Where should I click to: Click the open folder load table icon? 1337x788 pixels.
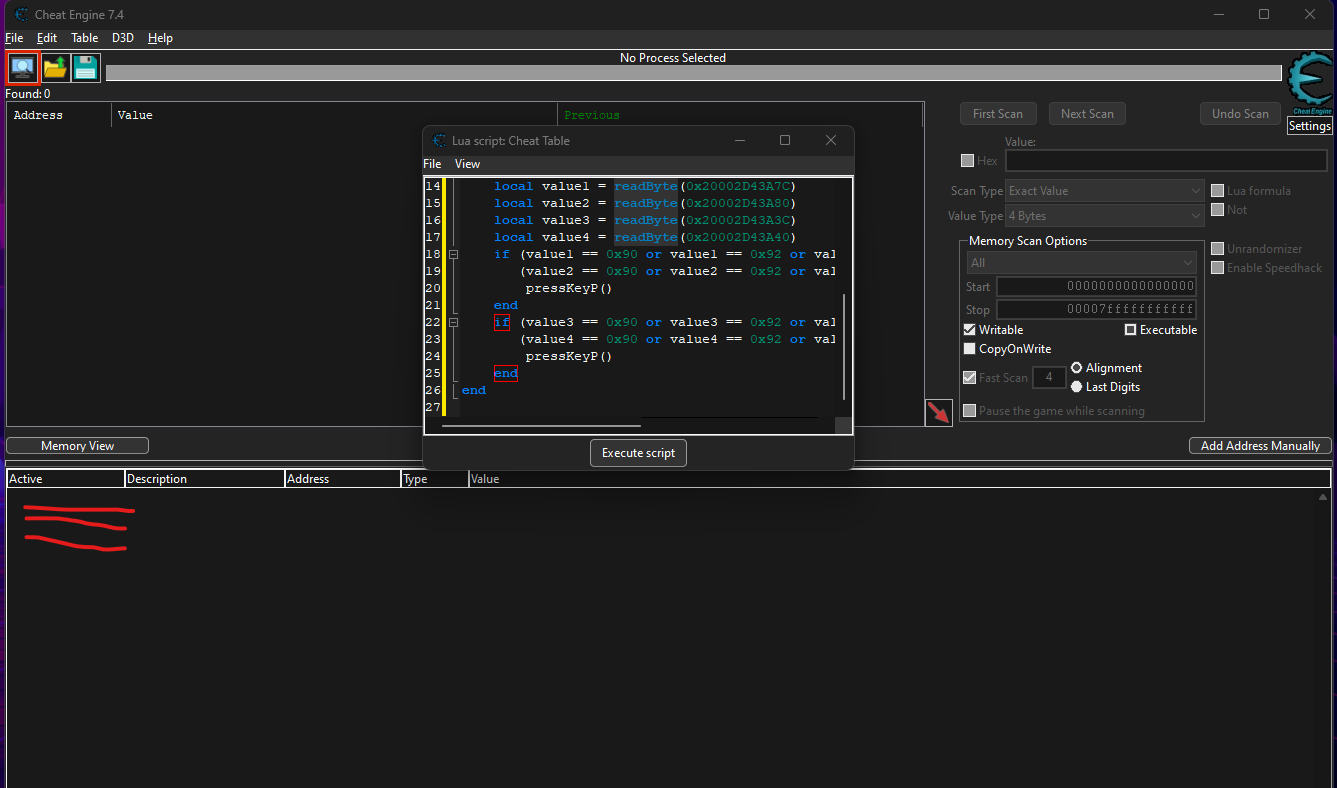(x=54, y=68)
